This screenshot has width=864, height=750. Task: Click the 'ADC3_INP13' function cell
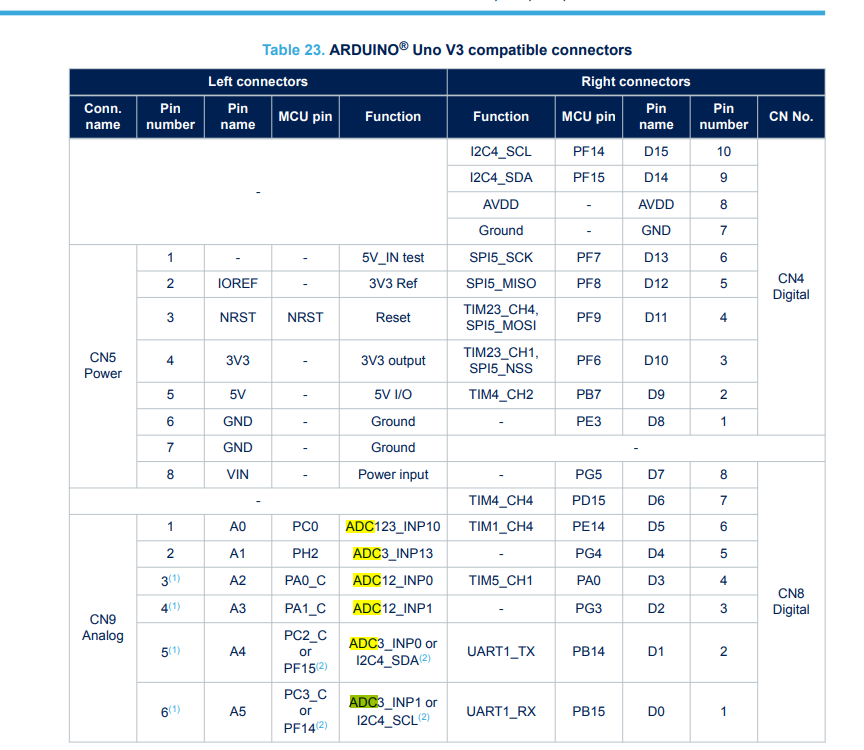coord(393,553)
